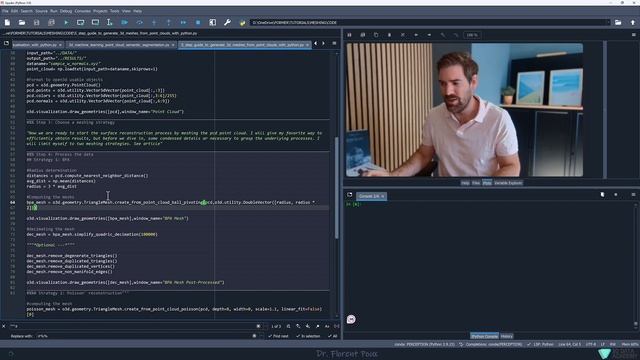Viewport: 640px width, 360px height.
Task: Switch to History tab below console
Action: click(x=507, y=336)
